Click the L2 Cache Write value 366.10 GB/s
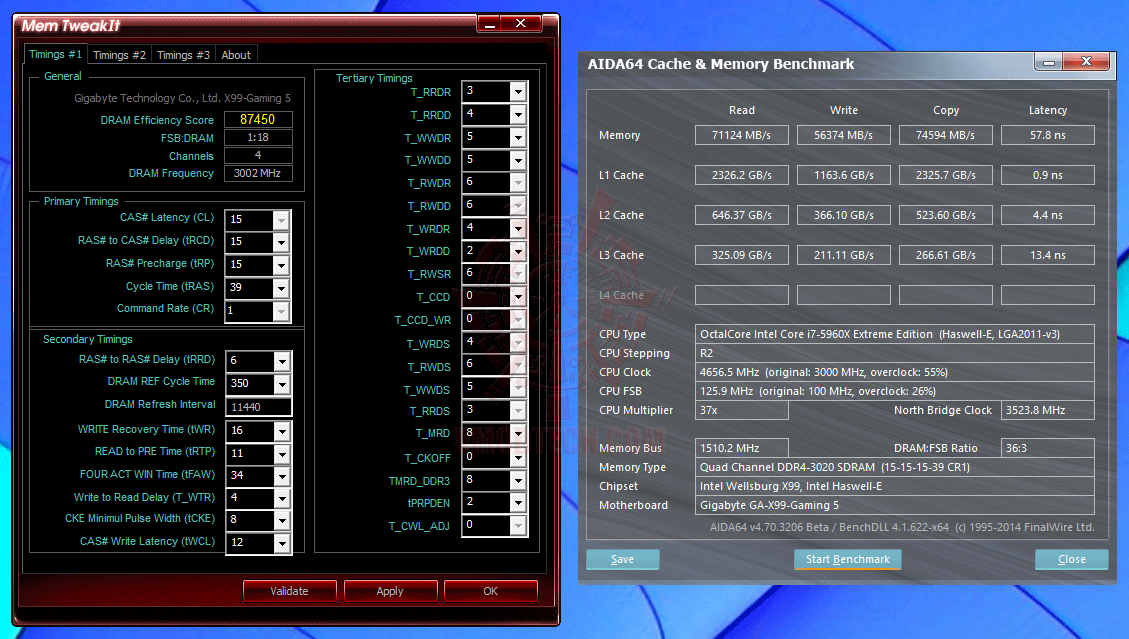This screenshot has width=1129, height=639. (x=844, y=215)
